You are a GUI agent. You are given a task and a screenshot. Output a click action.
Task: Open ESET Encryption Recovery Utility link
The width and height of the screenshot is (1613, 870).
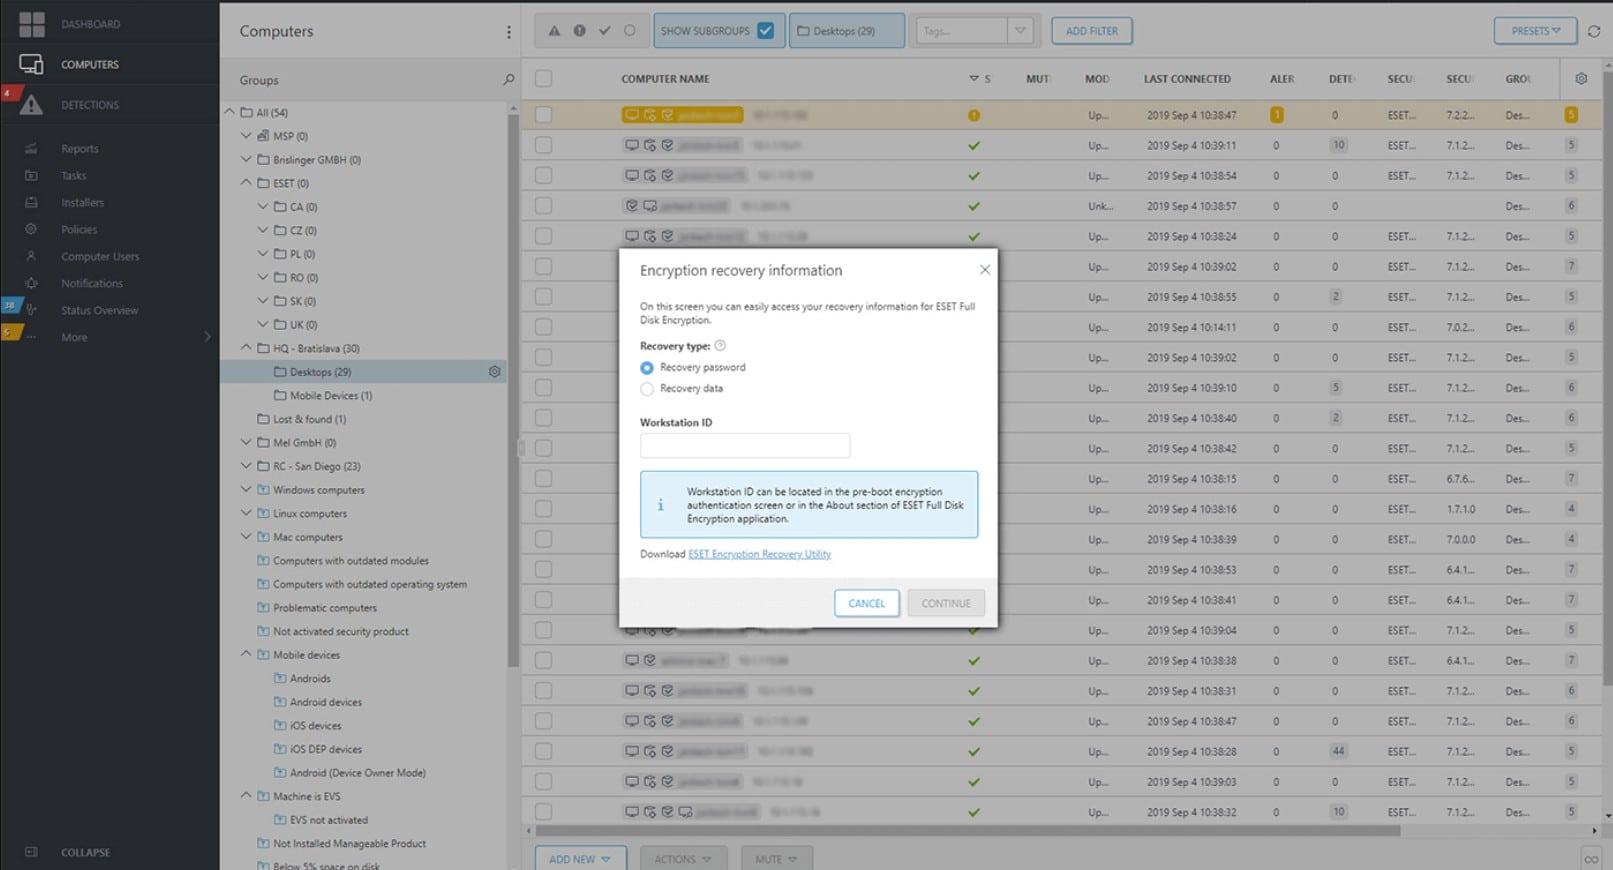[760, 554]
